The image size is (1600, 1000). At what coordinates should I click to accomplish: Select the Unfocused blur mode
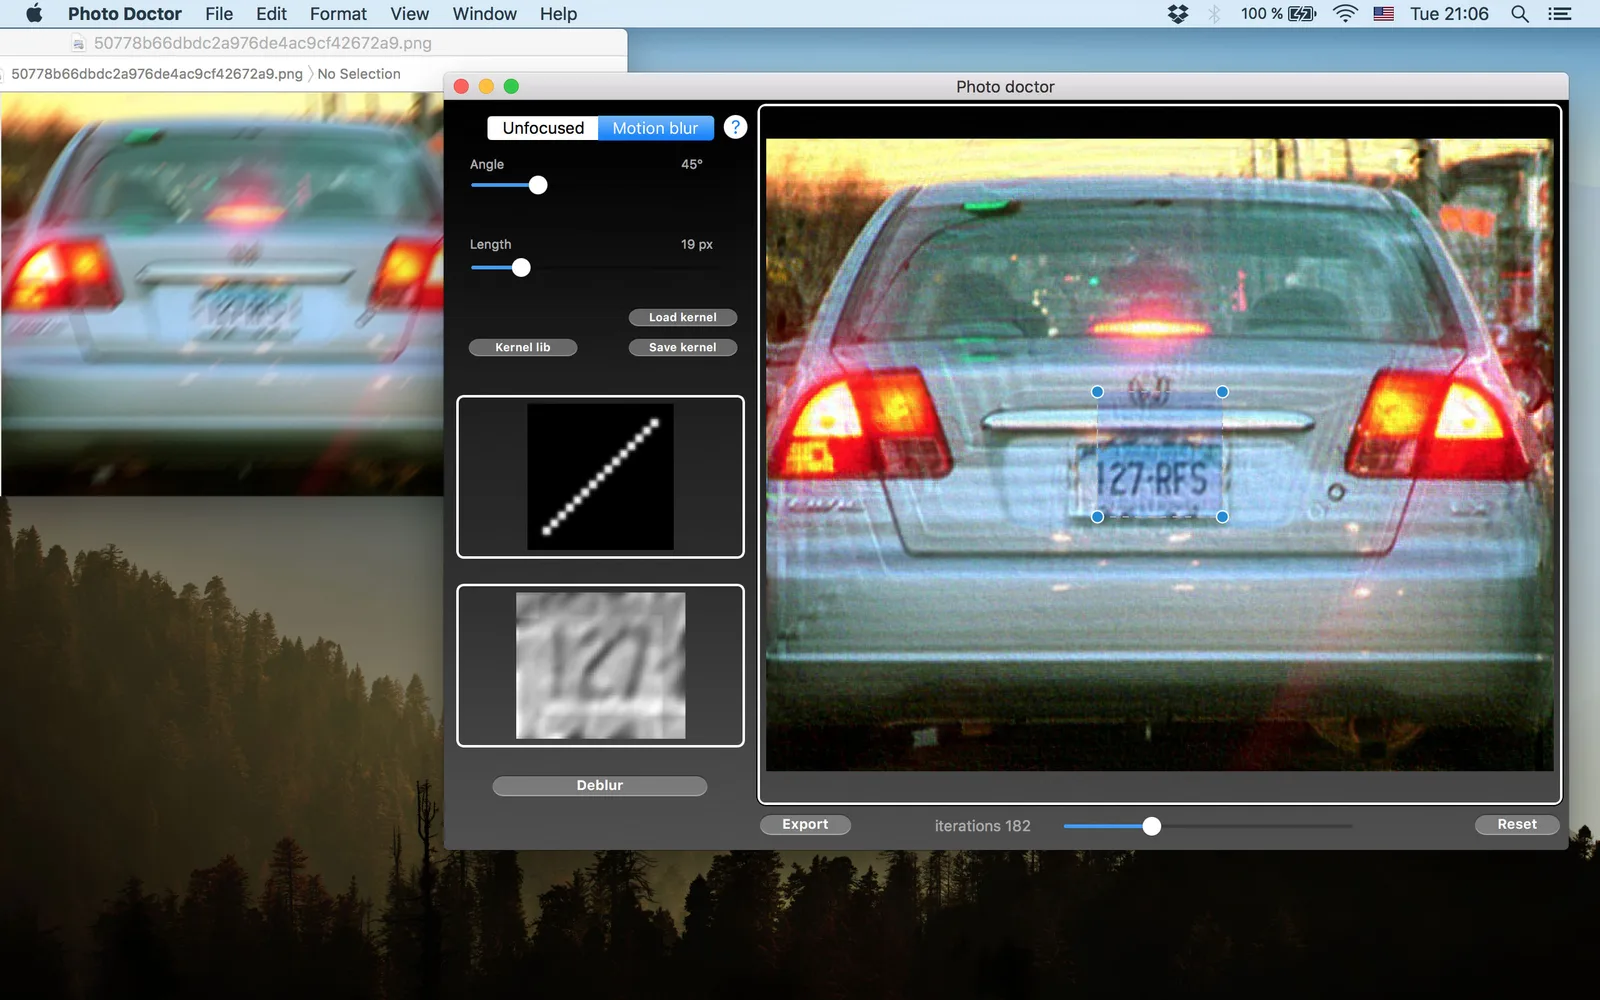543,128
